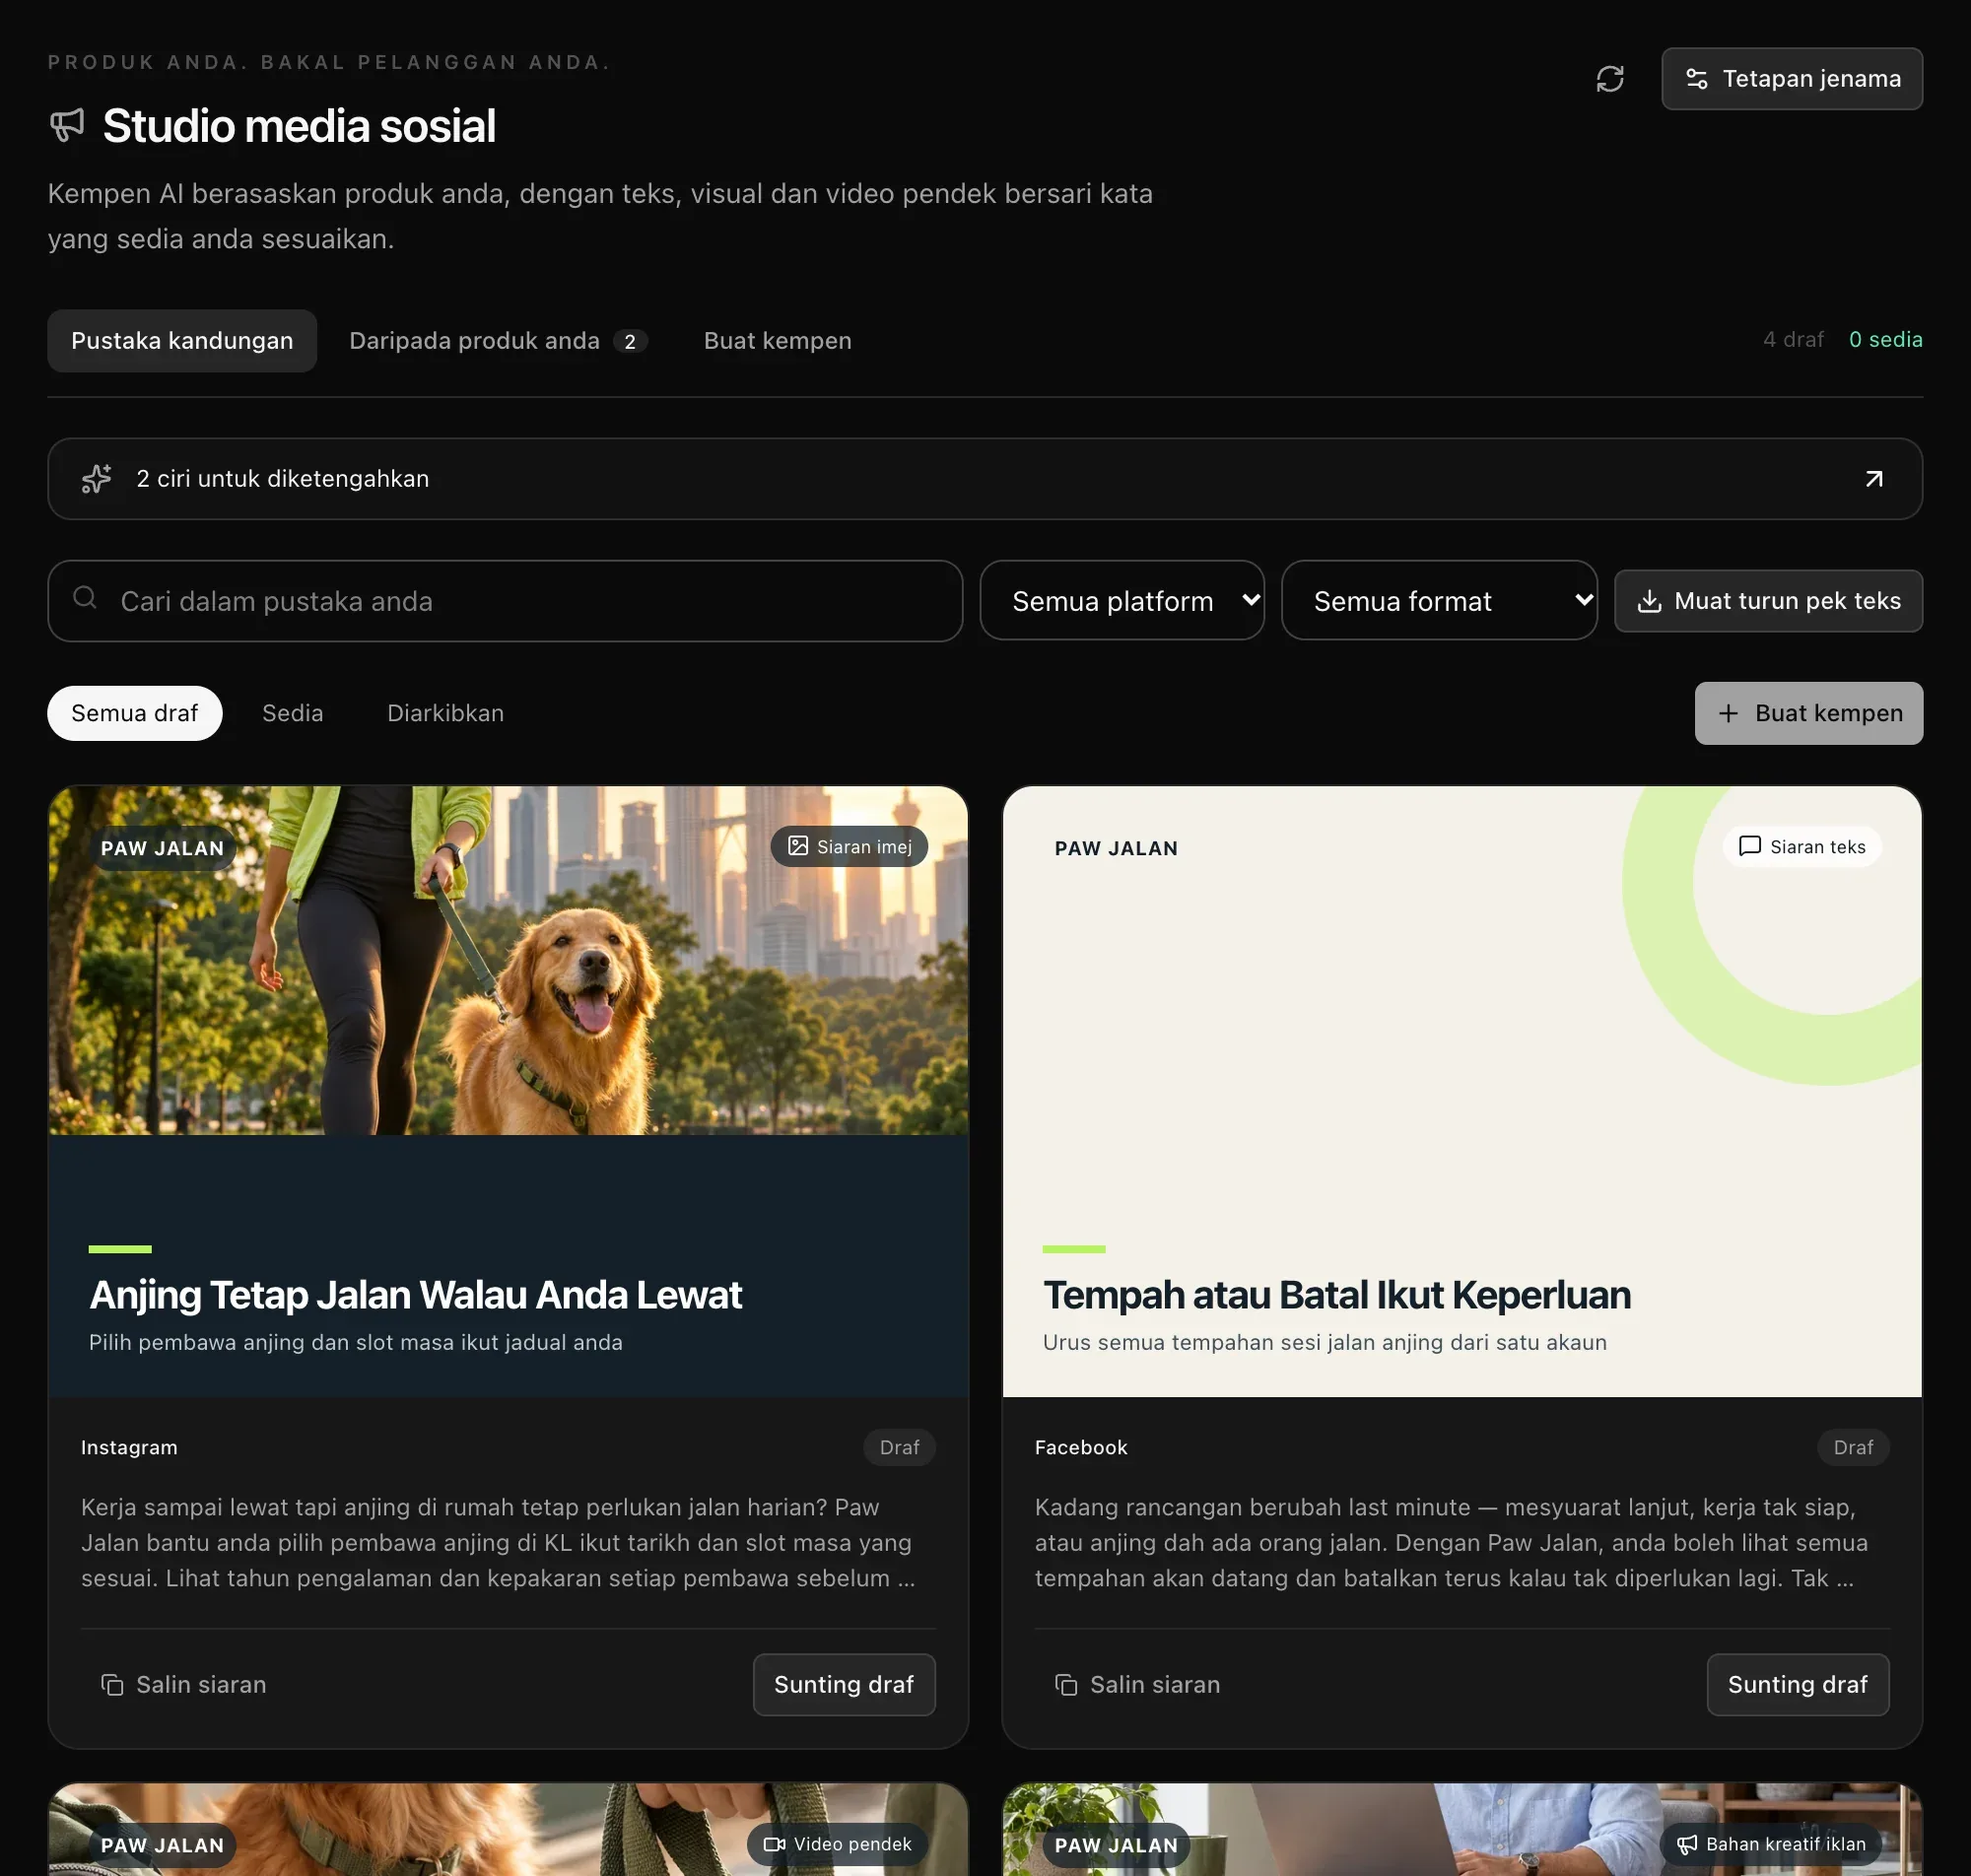The height and width of the screenshot is (1876, 1971).
Task: Click headline Anjing Tetap Jalan Walau Anda Lewat
Action: [x=415, y=1295]
